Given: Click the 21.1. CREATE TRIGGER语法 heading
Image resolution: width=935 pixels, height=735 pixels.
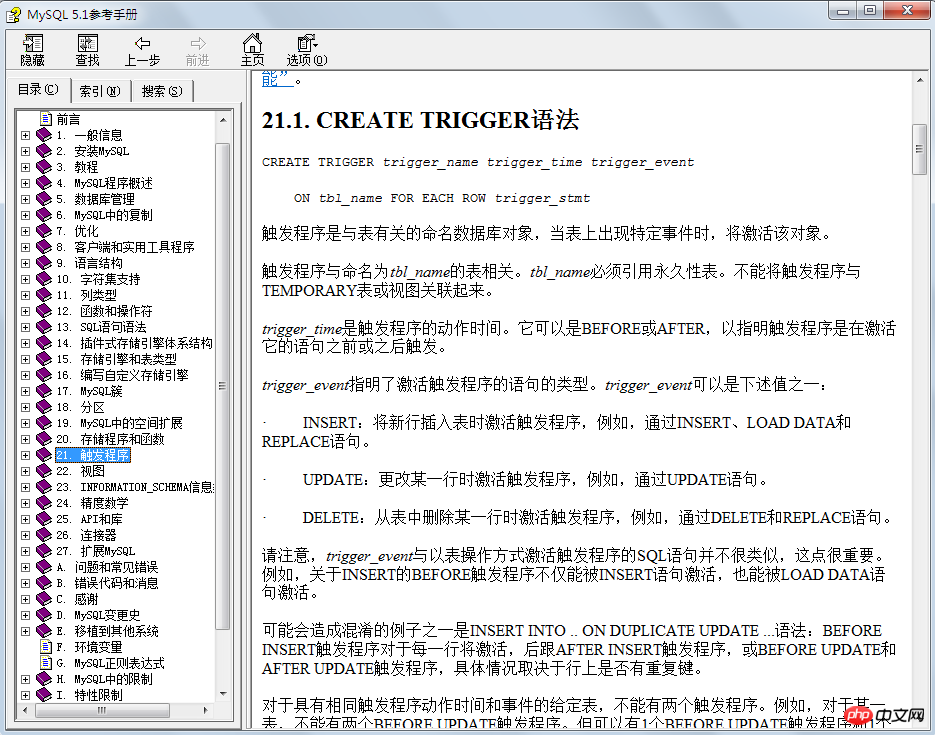Looking at the screenshot, I should point(420,120).
